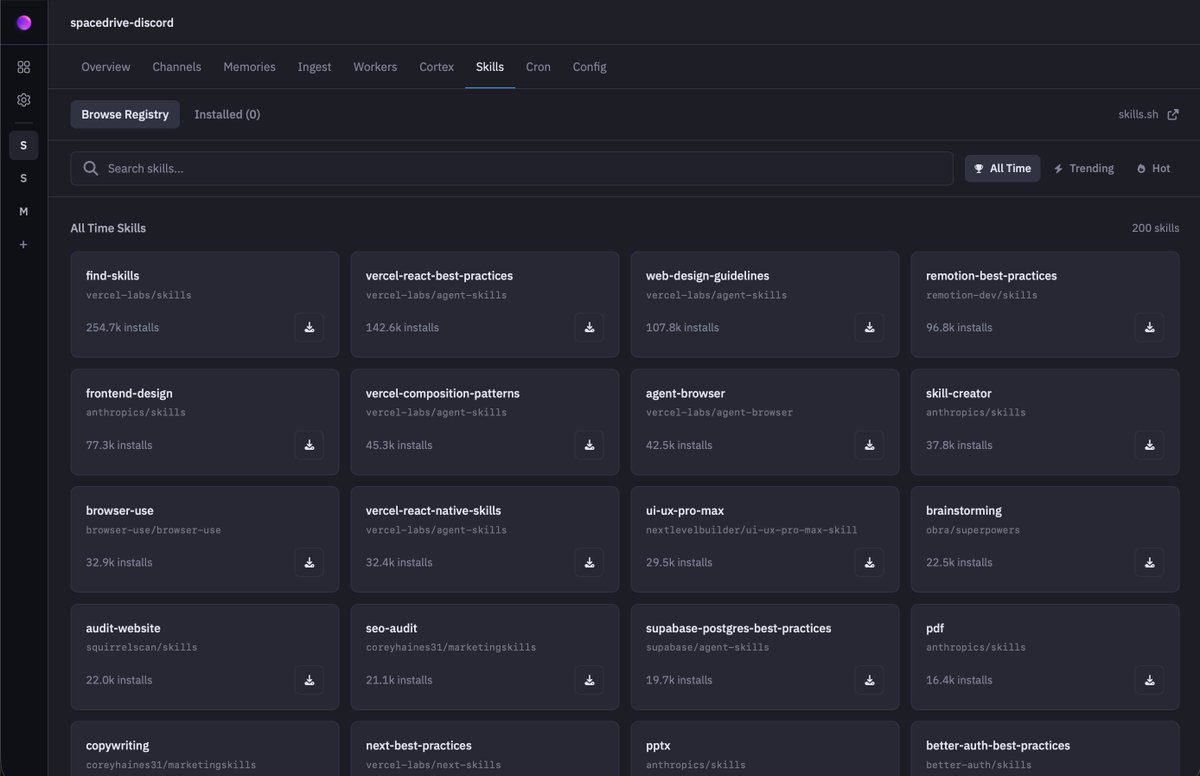Install vercel-react-native-skills via download icon

(589, 562)
